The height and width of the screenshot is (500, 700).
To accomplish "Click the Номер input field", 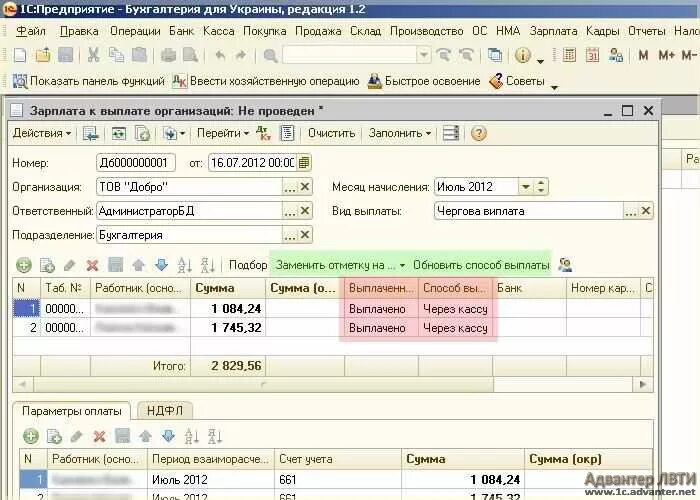I will pos(136,162).
